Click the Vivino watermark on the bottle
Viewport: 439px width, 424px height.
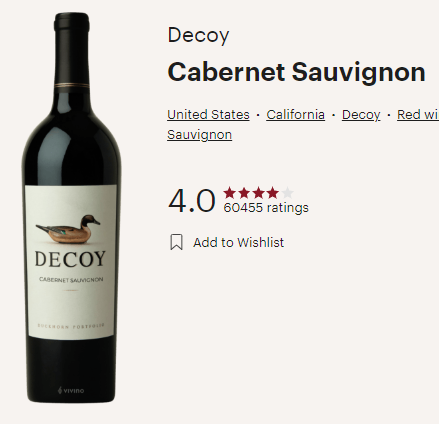click(x=71, y=390)
